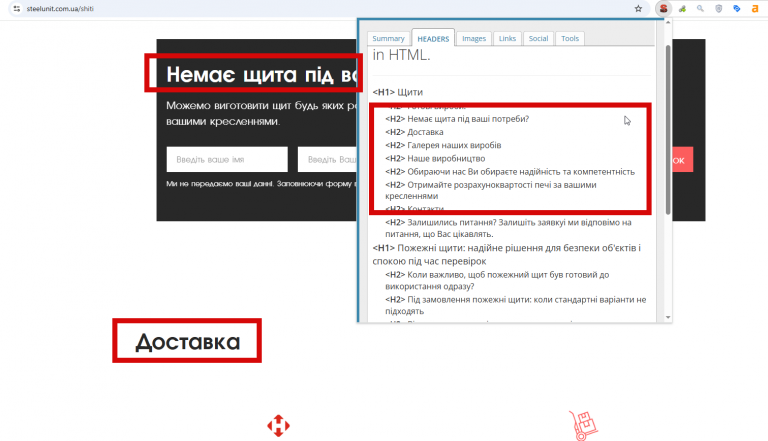Select the H2 'Галерея наших виробів' row
This screenshot has height=441, width=768.
point(443,145)
